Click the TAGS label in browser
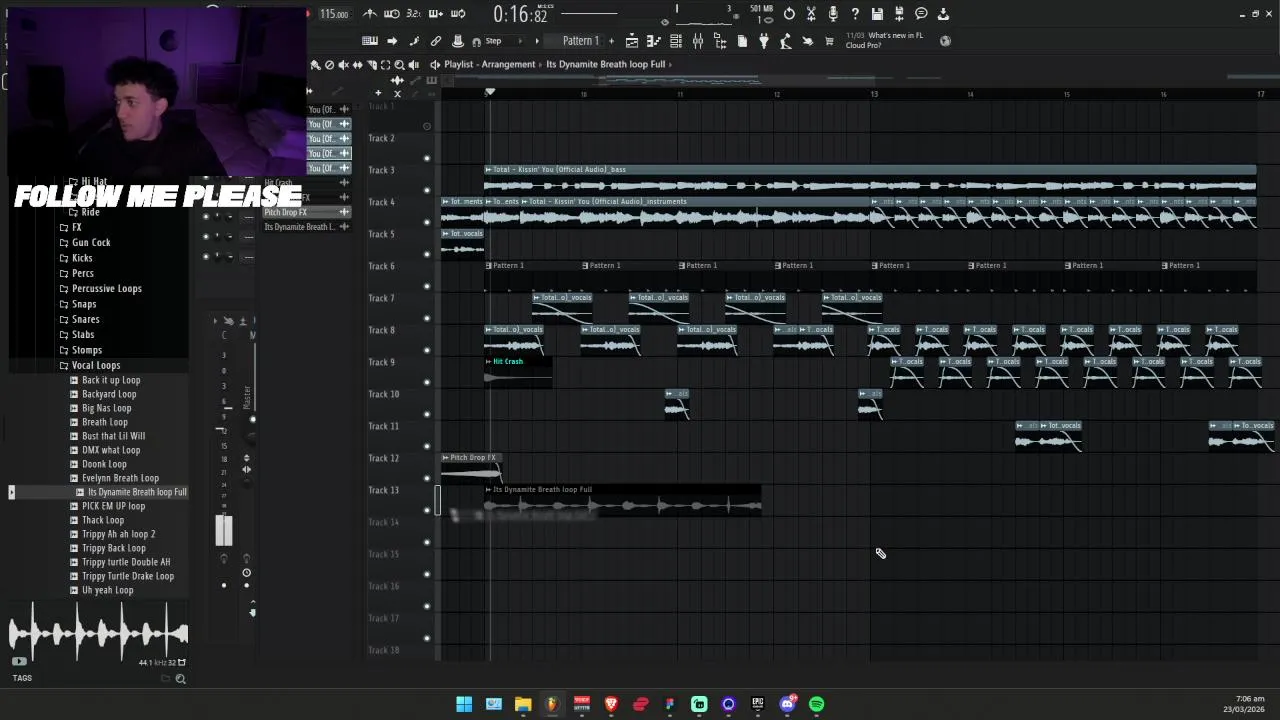 [22, 678]
